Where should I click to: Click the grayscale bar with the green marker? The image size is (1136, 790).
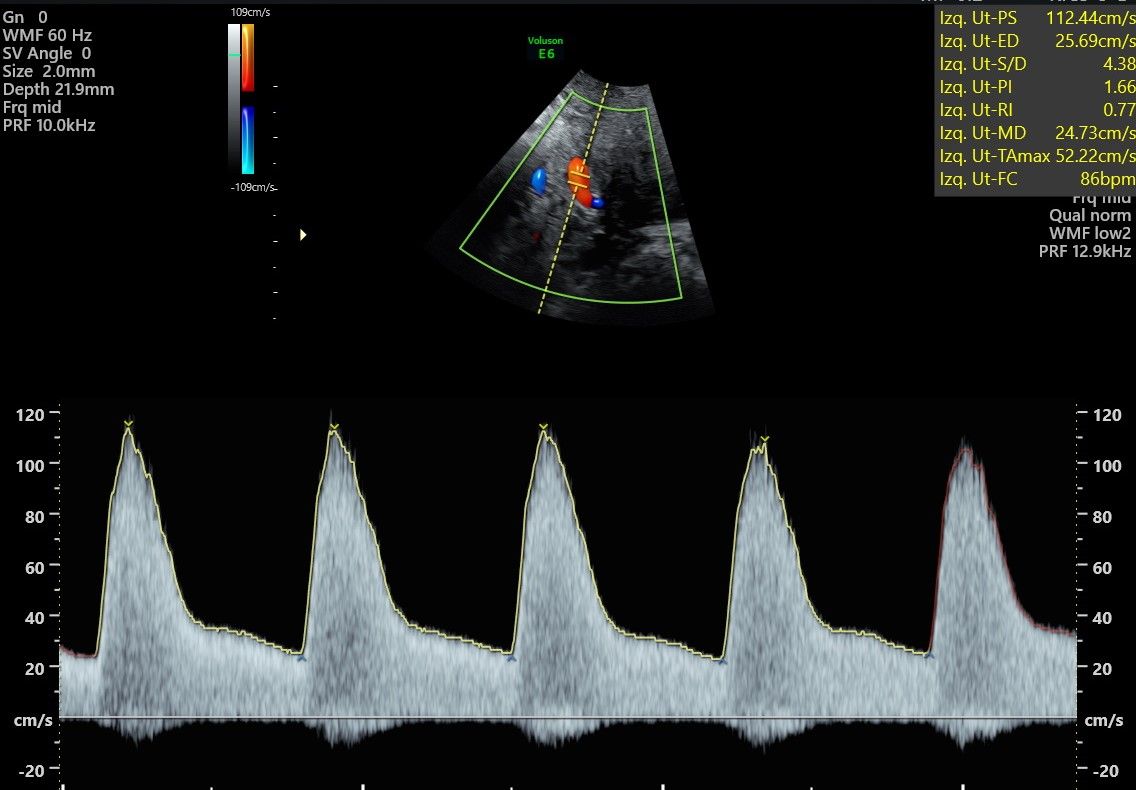tap(233, 98)
